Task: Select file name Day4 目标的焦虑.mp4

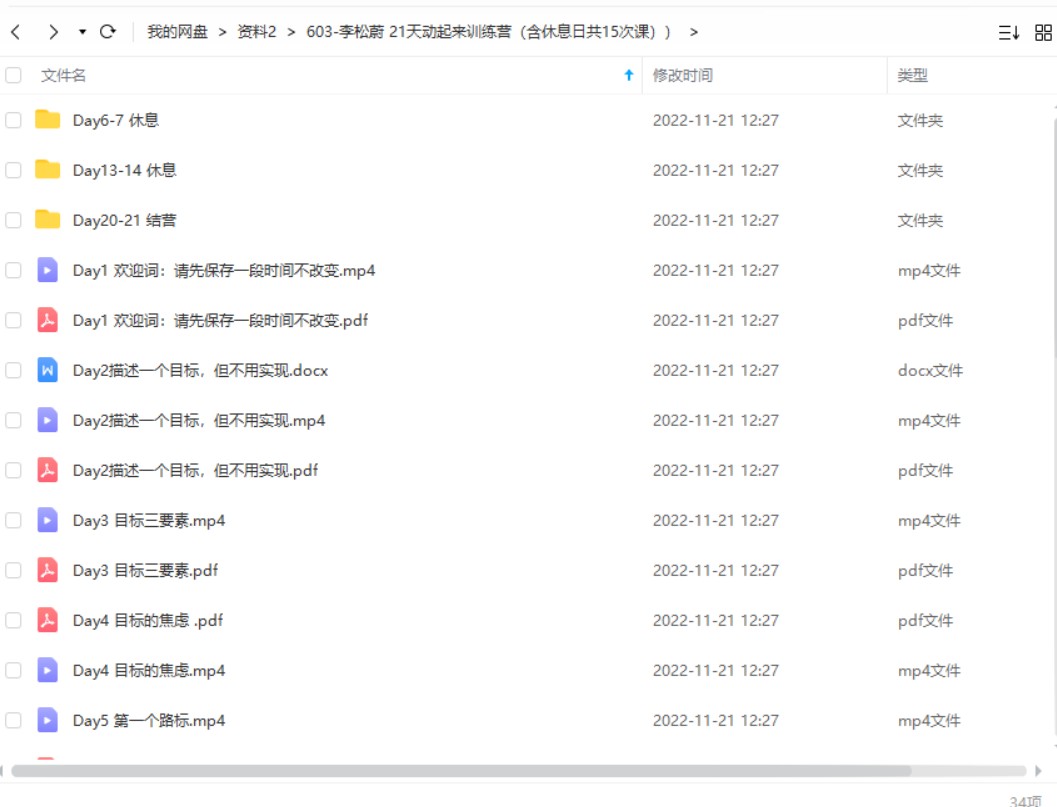Action: pyautogui.click(x=149, y=670)
